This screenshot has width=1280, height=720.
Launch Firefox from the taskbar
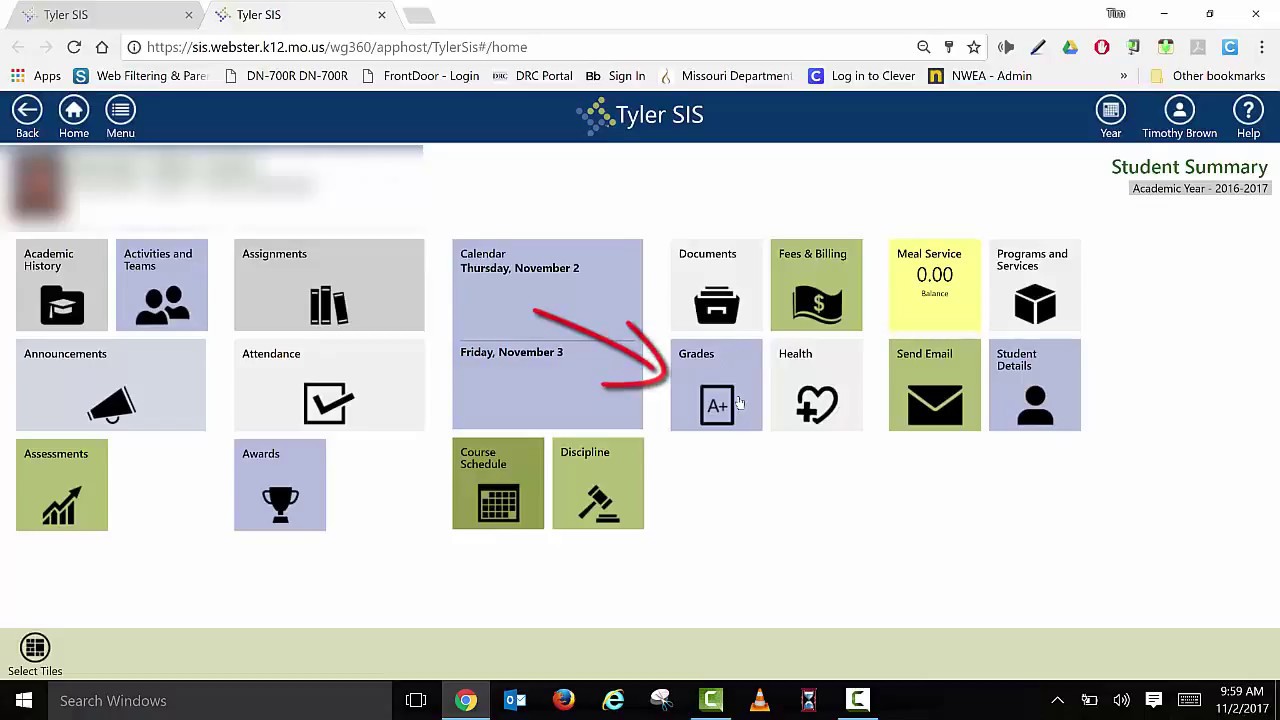click(x=564, y=701)
